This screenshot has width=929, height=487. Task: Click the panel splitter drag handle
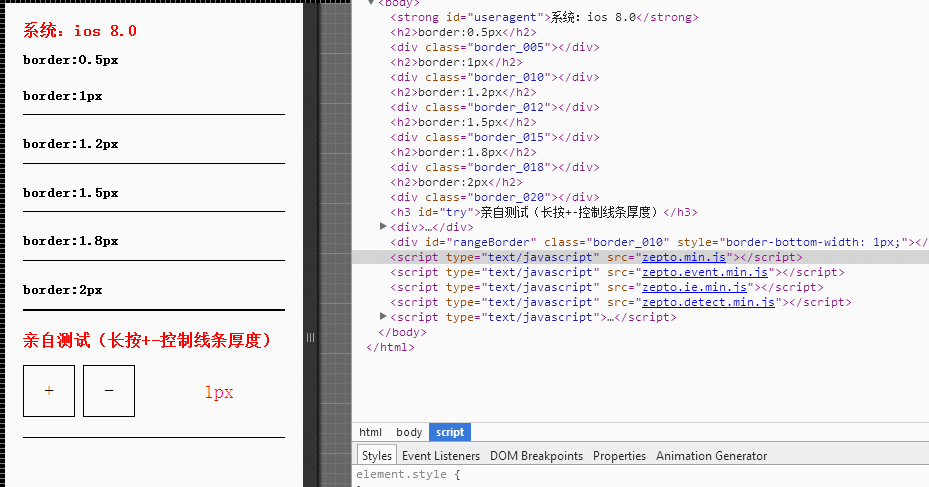click(310, 338)
